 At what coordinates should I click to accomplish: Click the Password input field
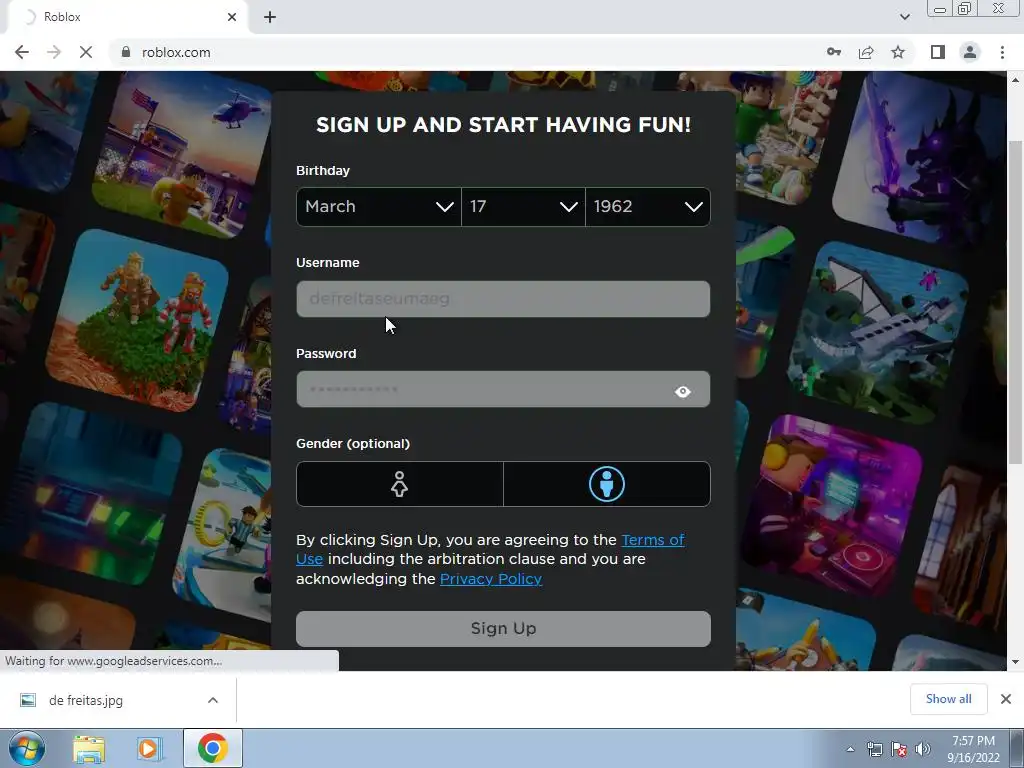tap(503, 389)
